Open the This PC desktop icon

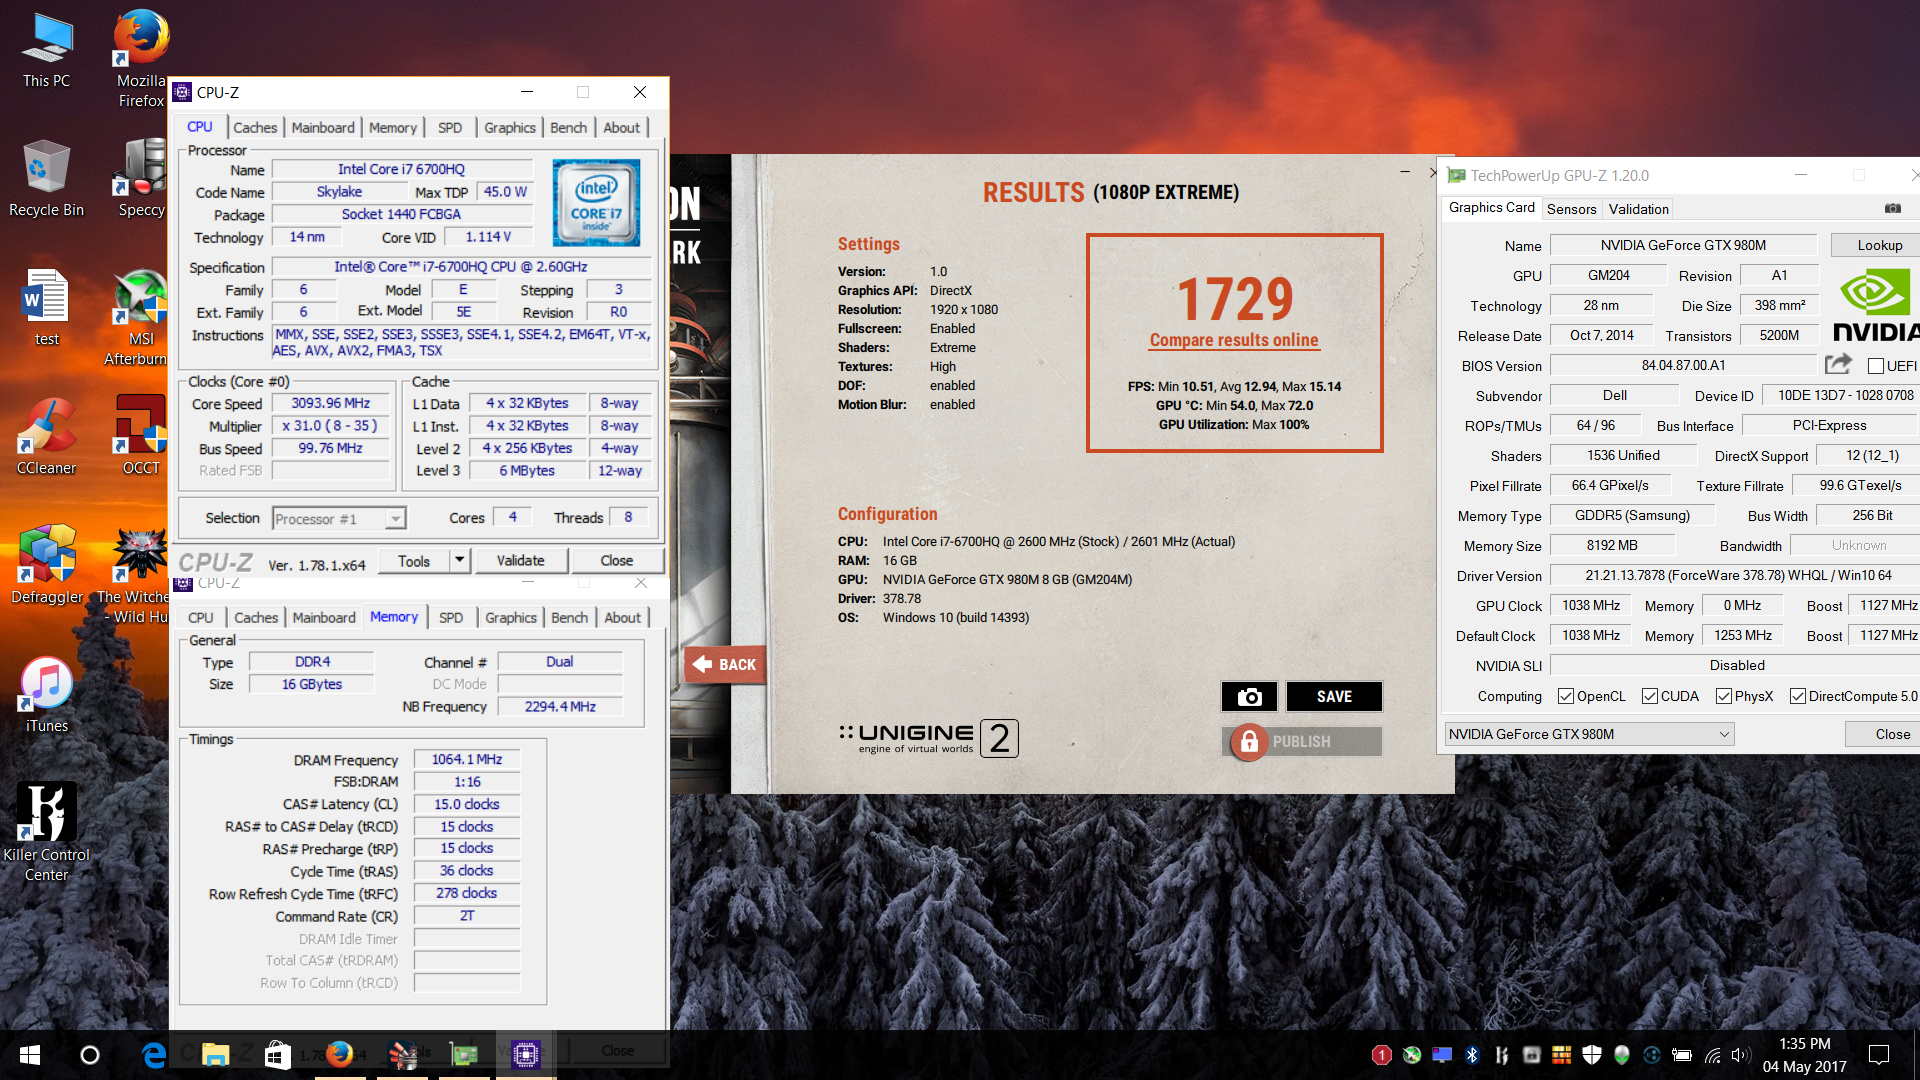[46, 50]
